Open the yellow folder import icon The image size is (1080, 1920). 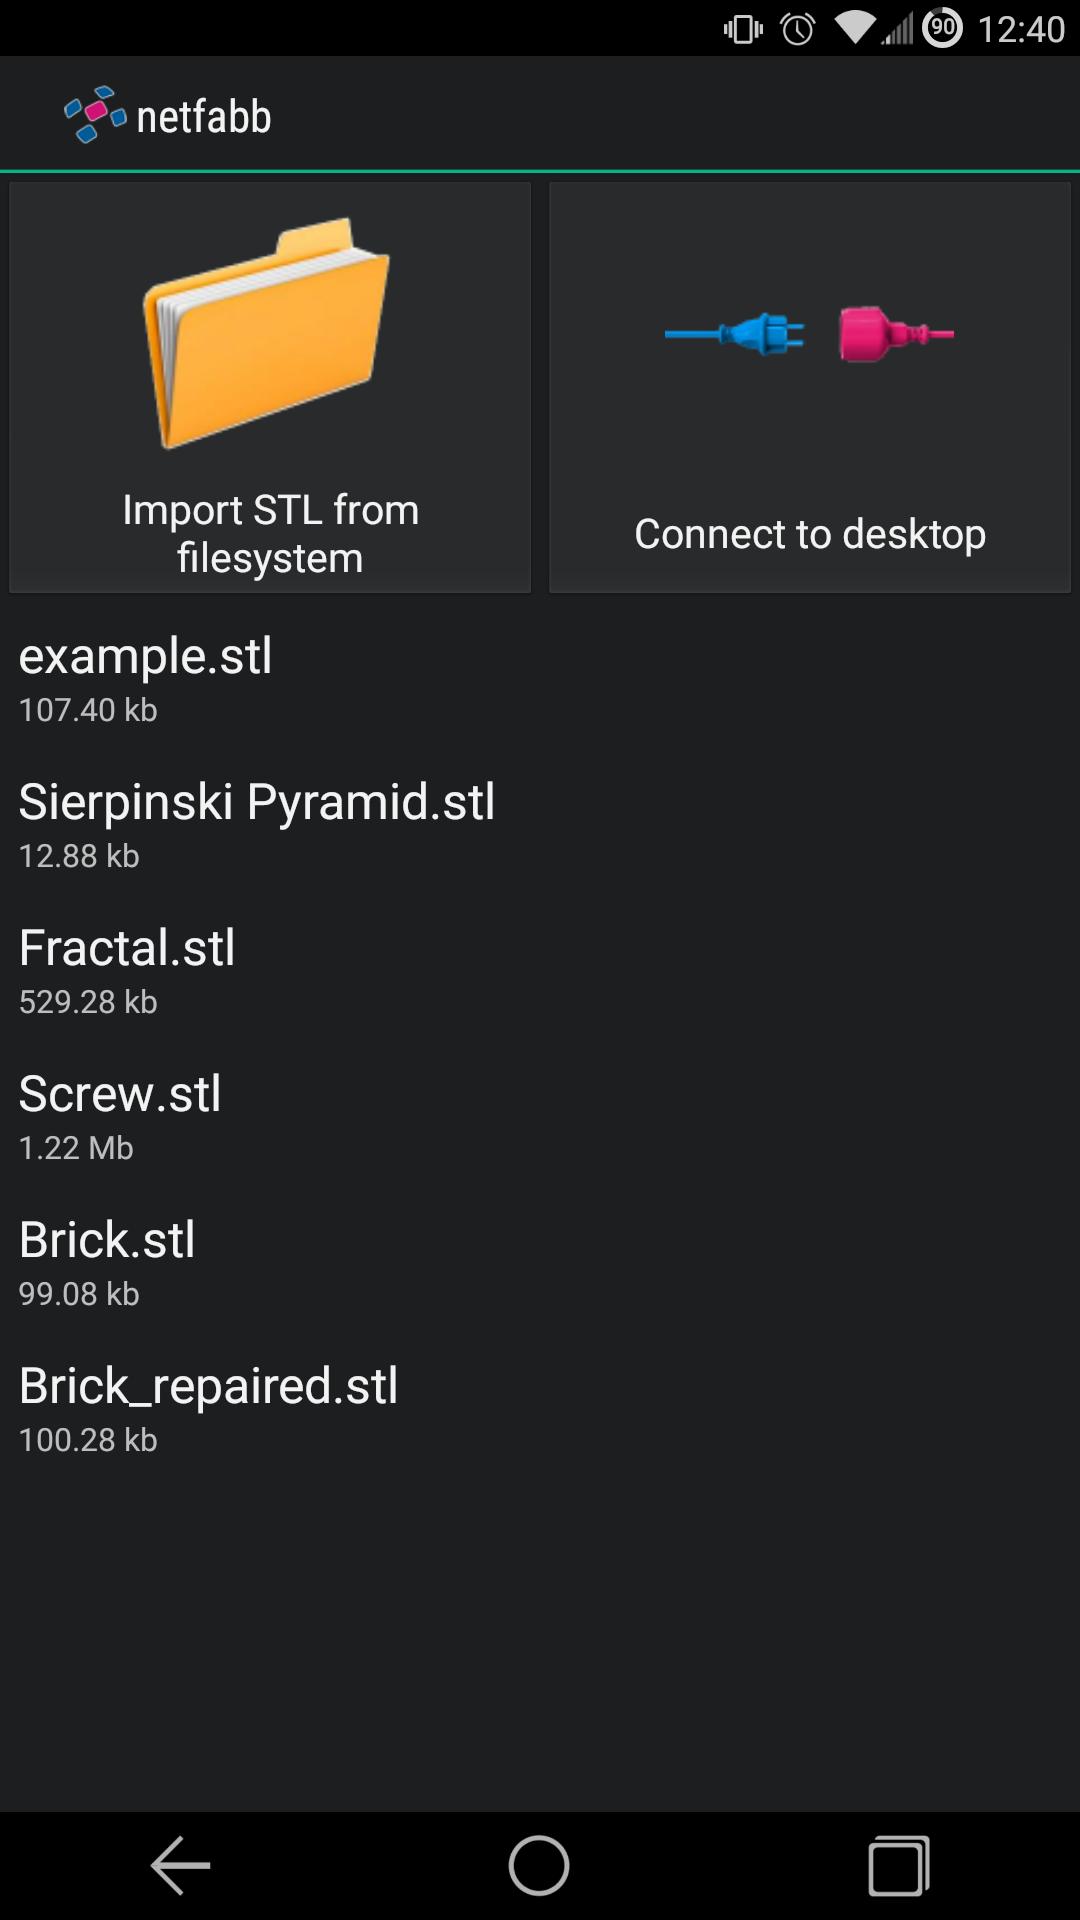point(268,332)
